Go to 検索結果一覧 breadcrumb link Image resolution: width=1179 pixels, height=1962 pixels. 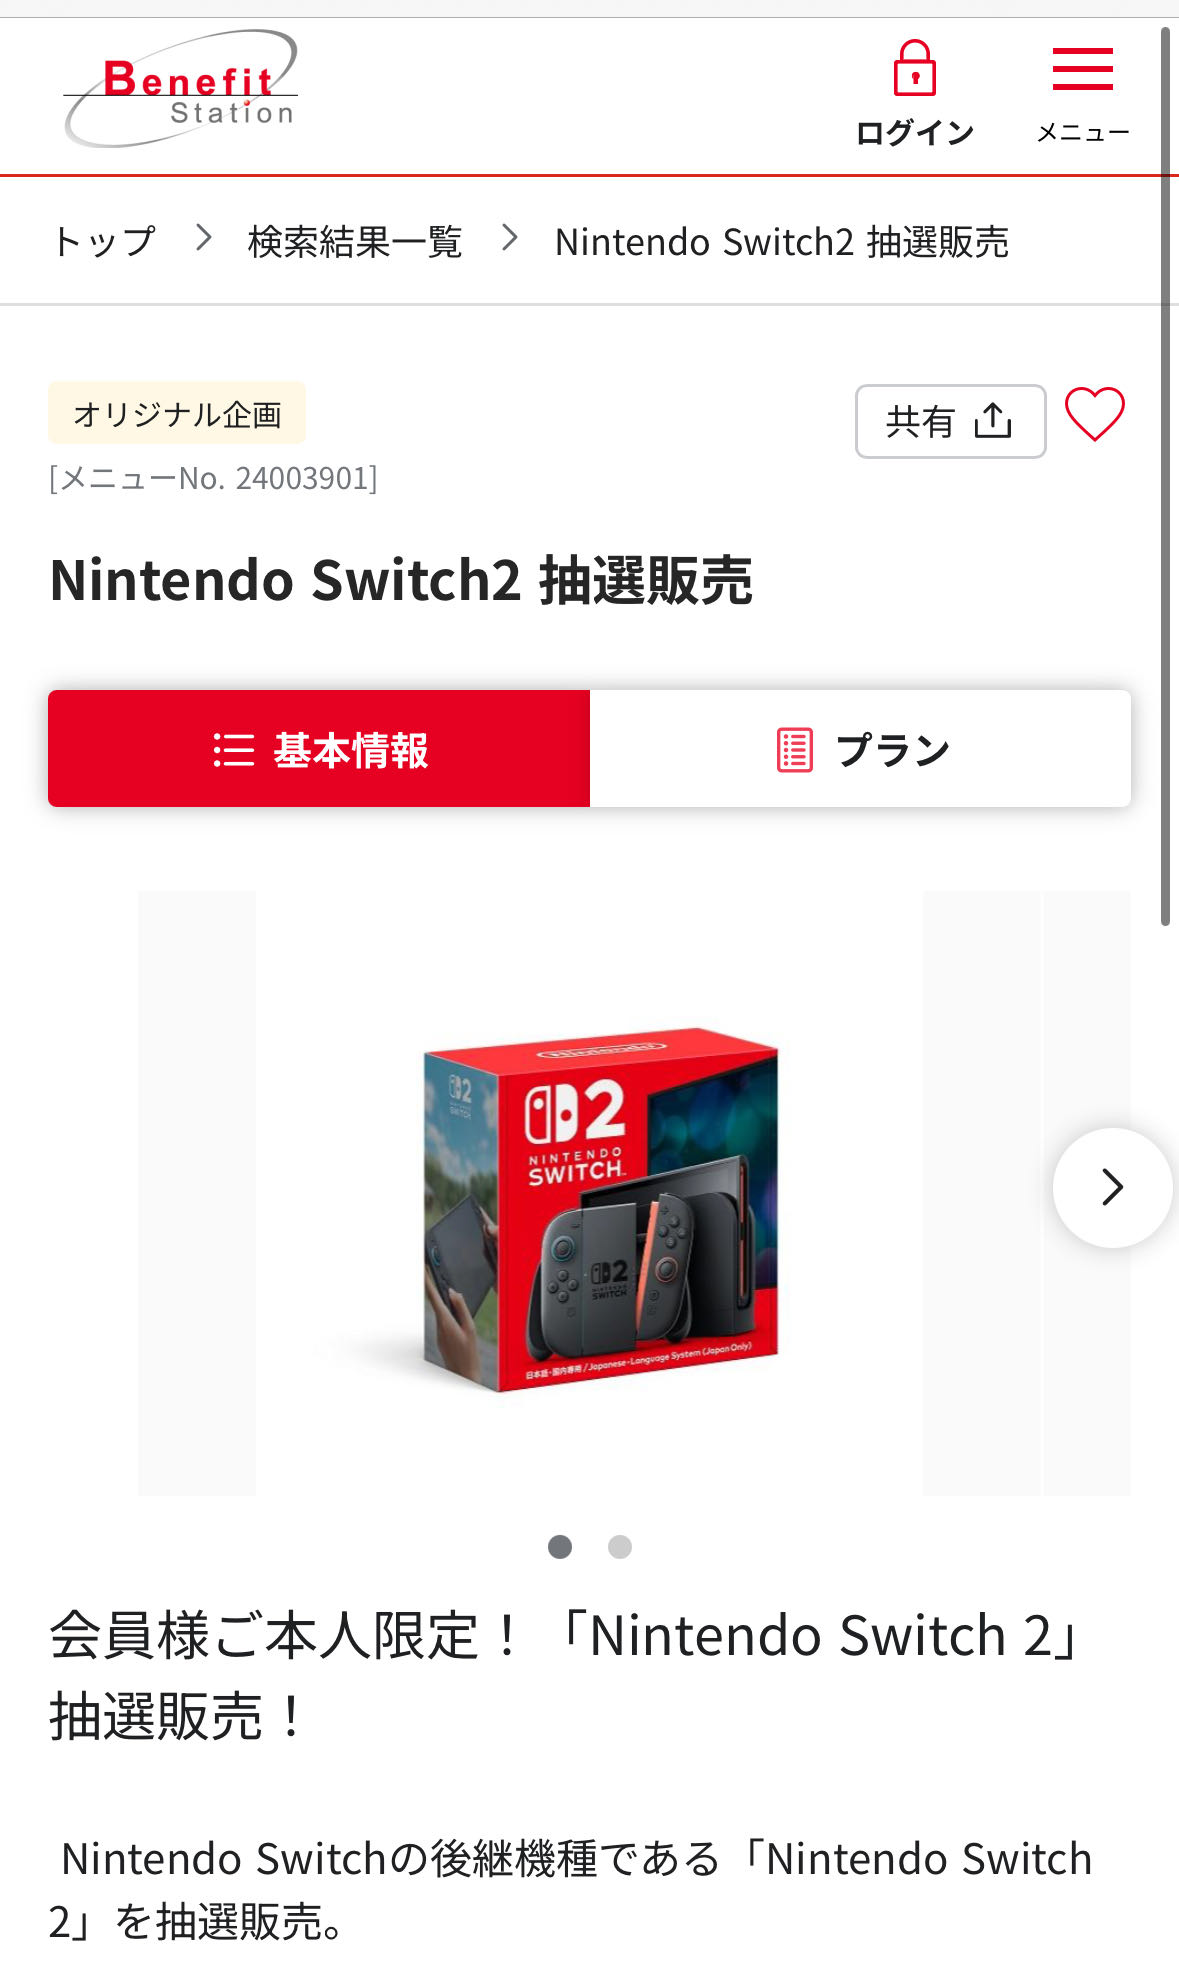click(355, 242)
